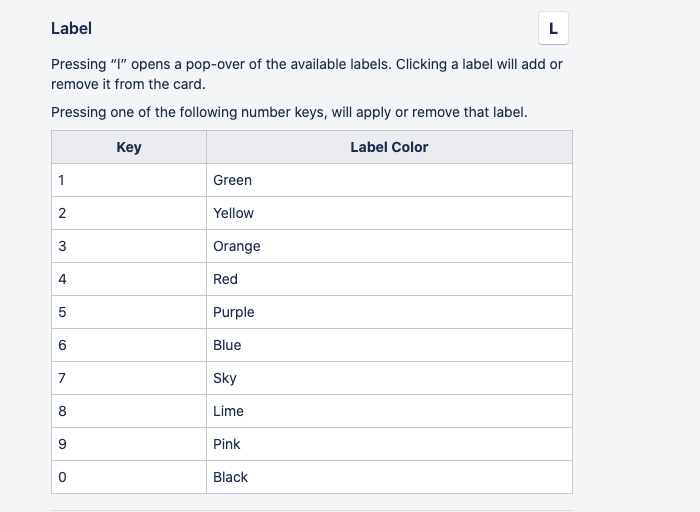This screenshot has height=512, width=700.
Task: Click the L keyboard shortcut badge
Action: [553, 29]
